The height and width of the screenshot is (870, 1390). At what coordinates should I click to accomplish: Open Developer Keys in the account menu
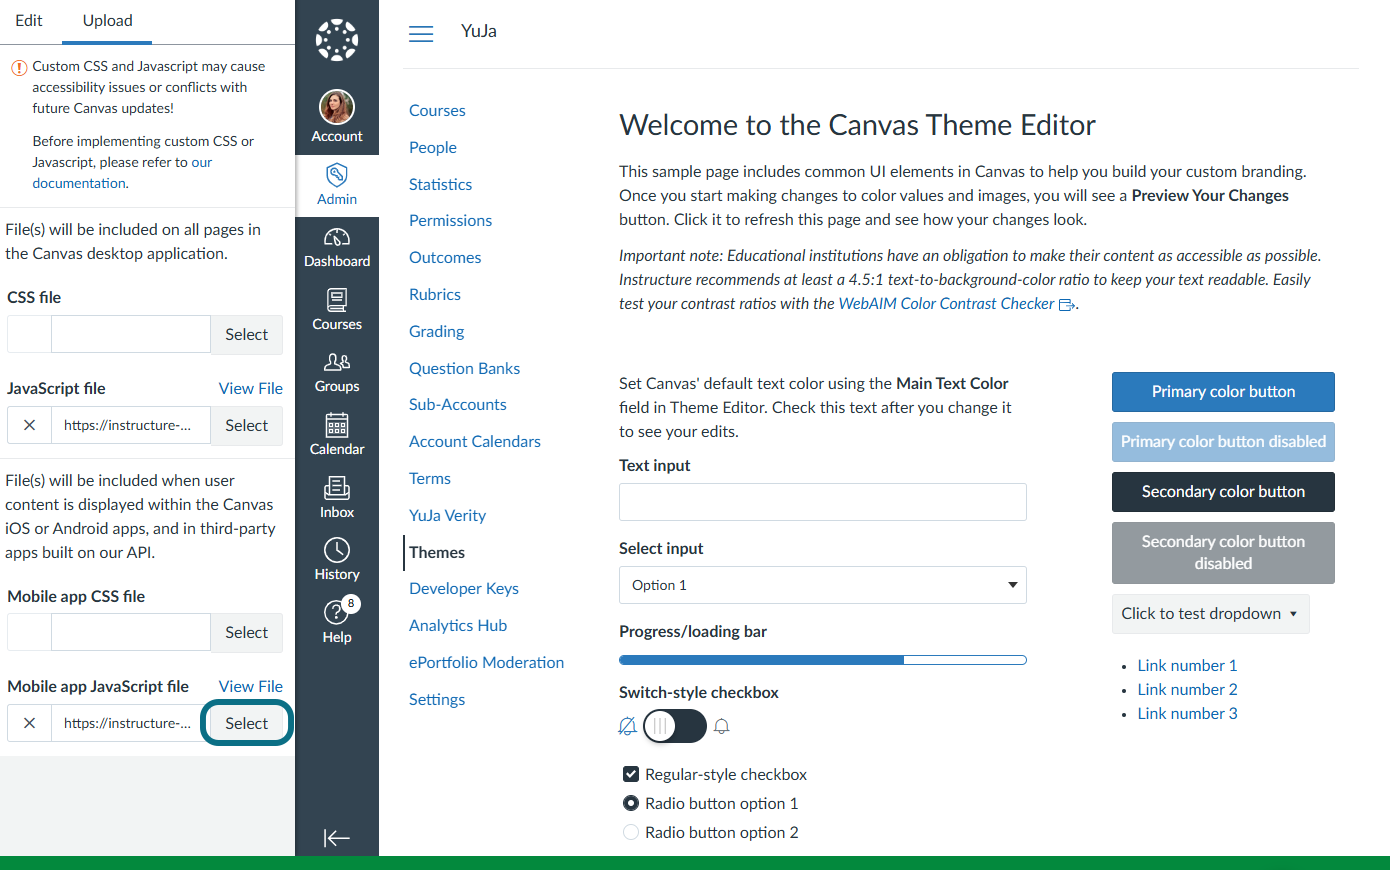point(464,588)
